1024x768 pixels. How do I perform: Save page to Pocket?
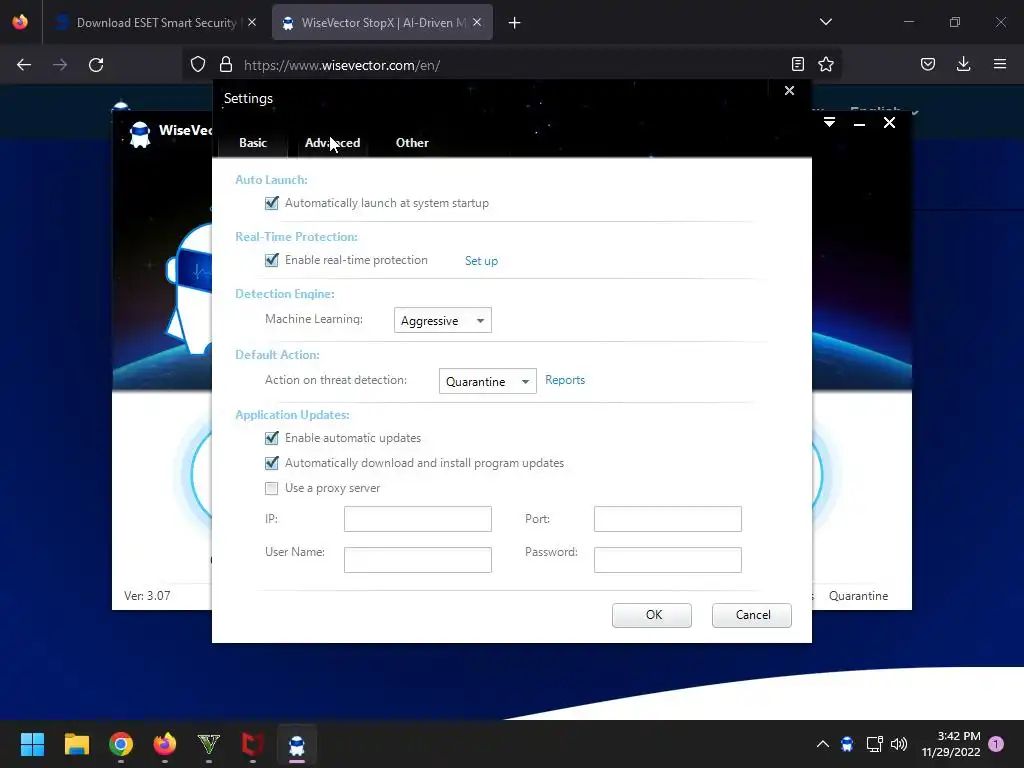click(x=928, y=64)
